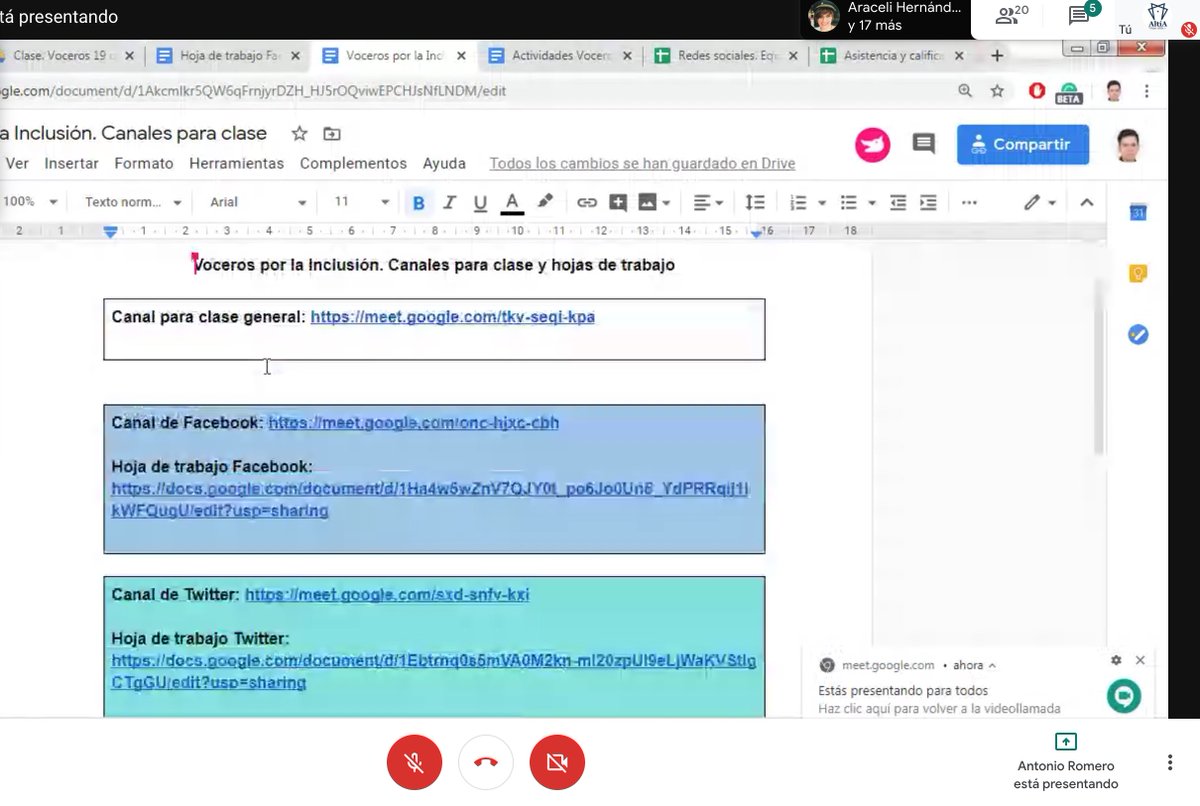The image size is (1200, 806).
Task: Click the move-to-folder icon beside the title
Action: point(332,134)
